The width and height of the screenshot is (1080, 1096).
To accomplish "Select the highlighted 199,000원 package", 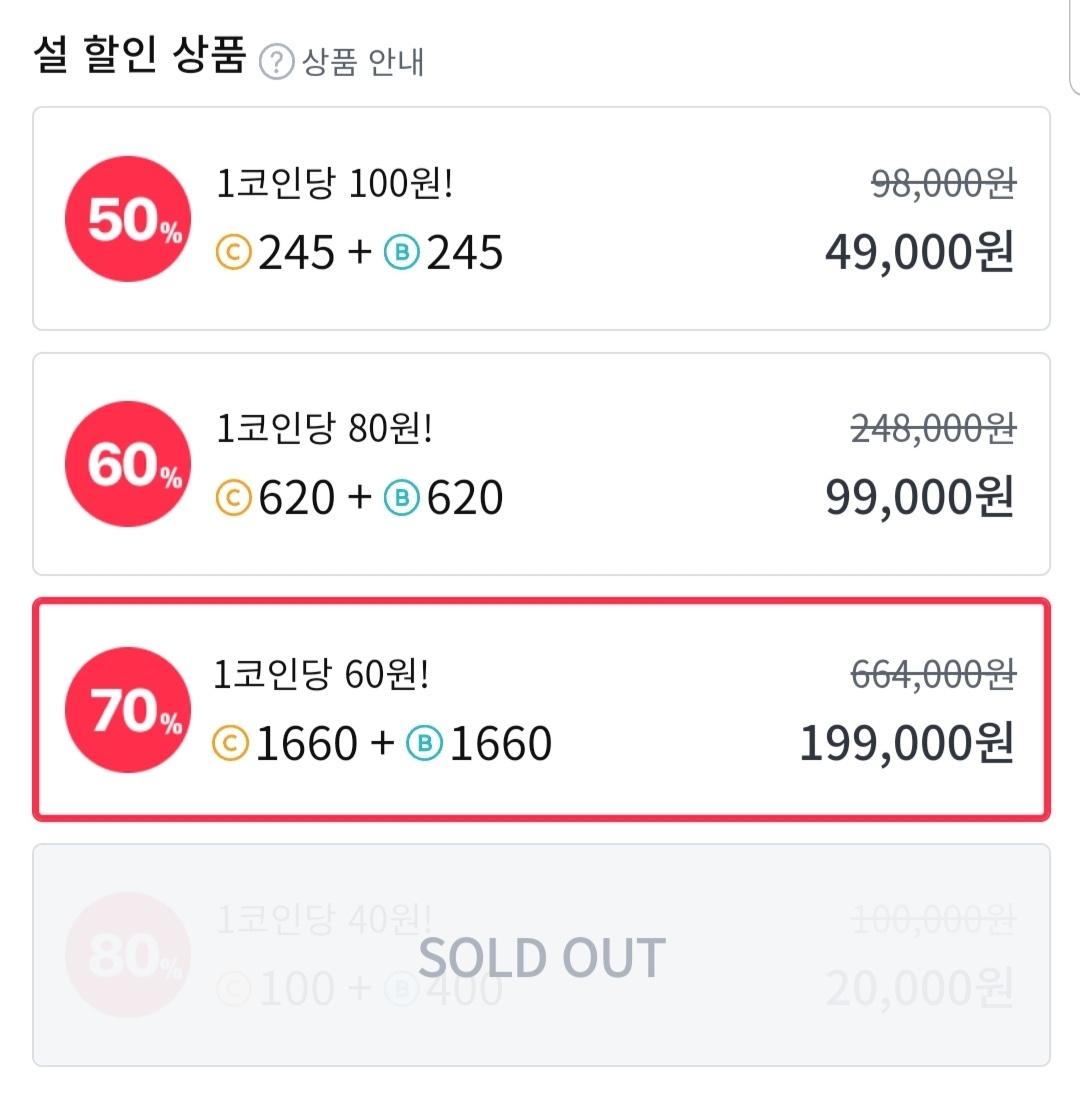I will 541,709.
